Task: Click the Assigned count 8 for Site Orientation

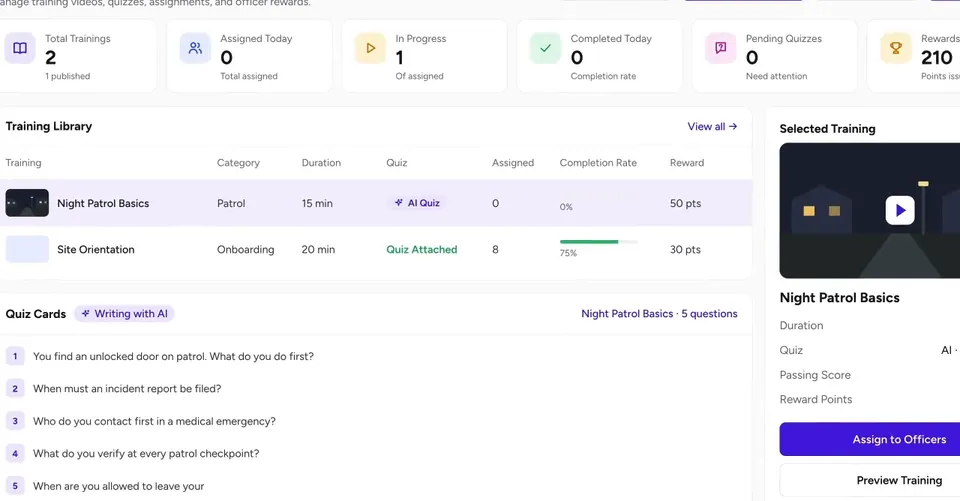Action: click(495, 249)
